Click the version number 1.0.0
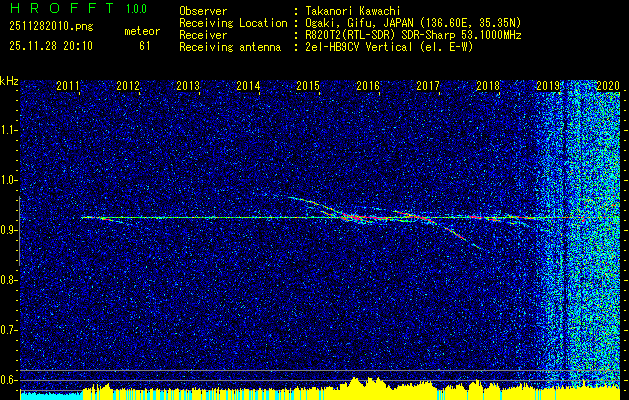The height and width of the screenshot is (400, 629). click(x=136, y=9)
